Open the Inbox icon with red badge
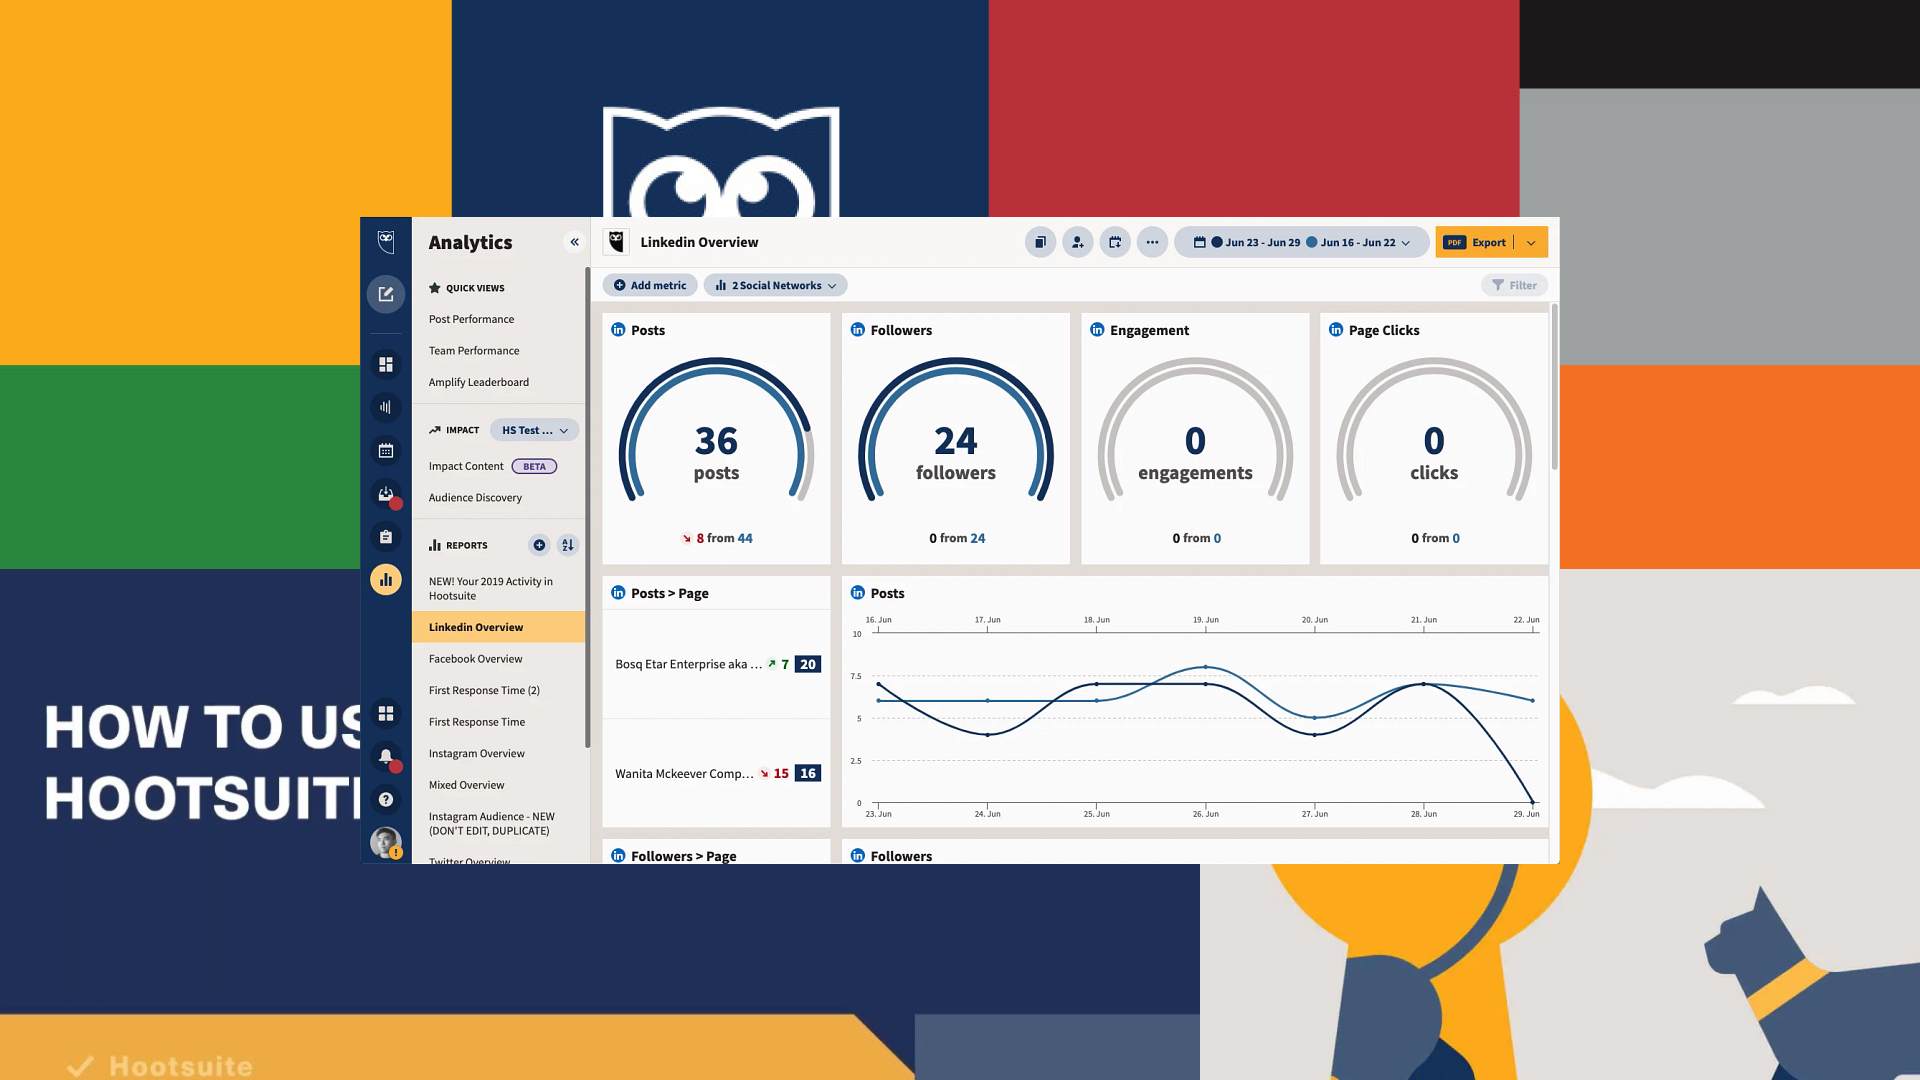Image resolution: width=1920 pixels, height=1080 pixels. tap(386, 494)
